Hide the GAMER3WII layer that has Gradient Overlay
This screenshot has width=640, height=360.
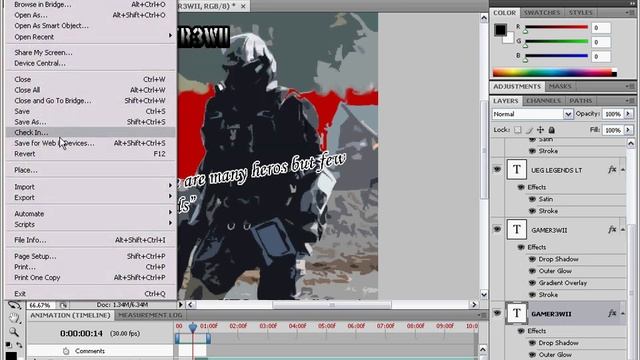[497, 229]
